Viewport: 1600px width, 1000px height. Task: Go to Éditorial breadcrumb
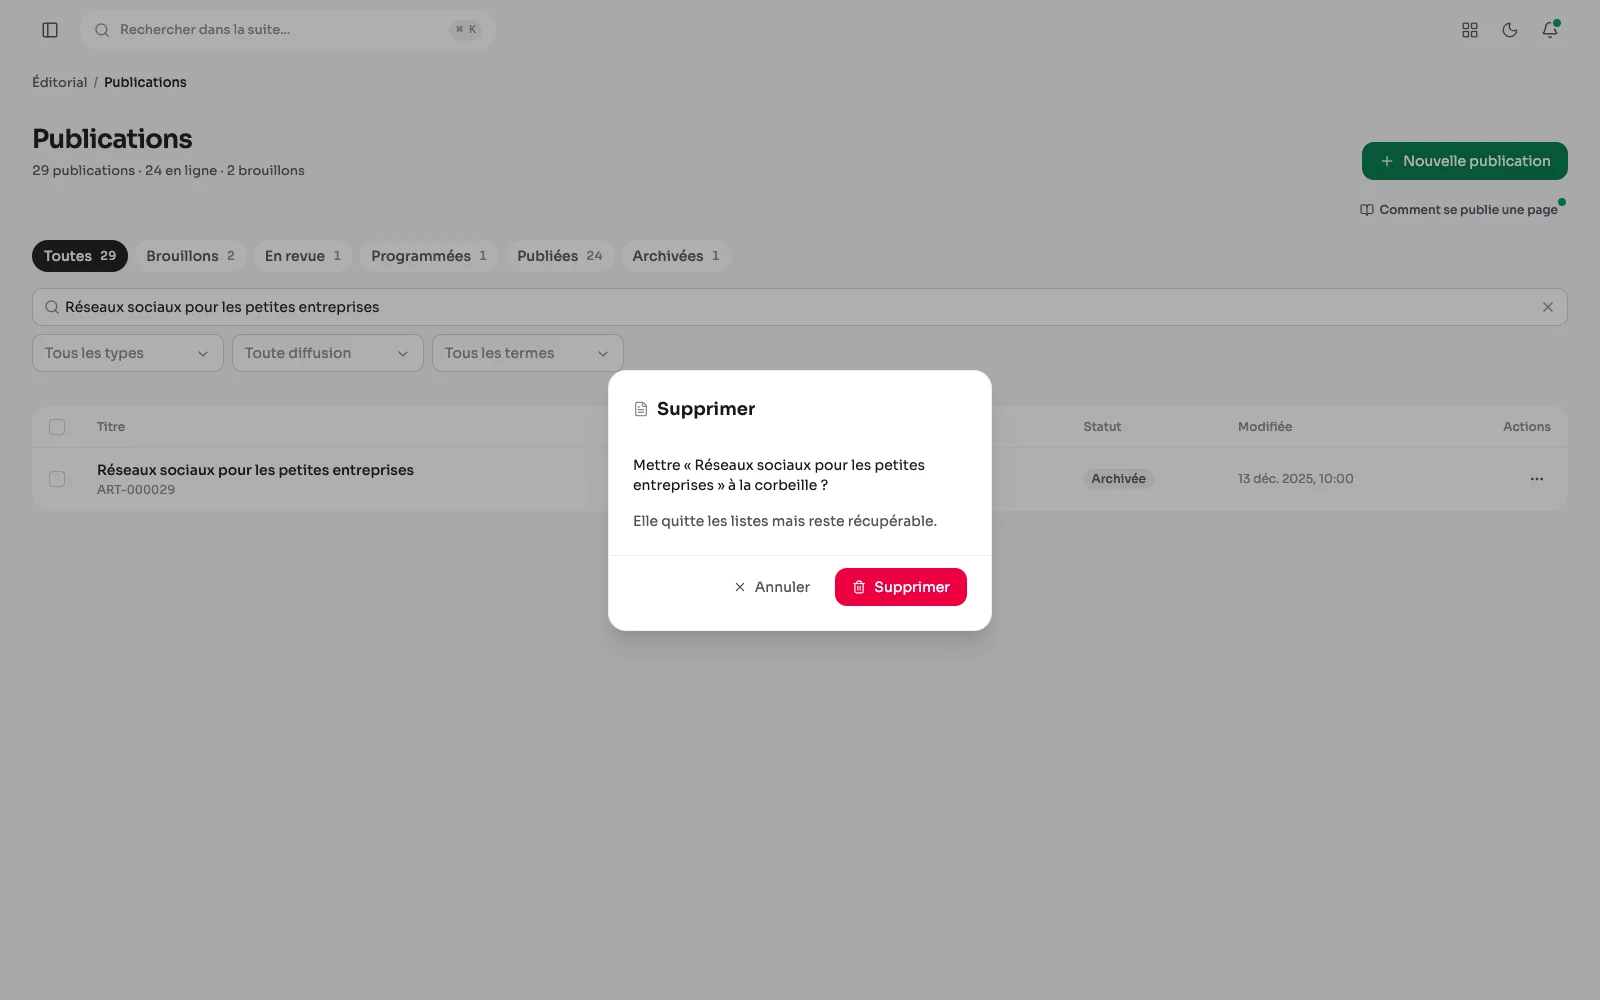[x=60, y=82]
